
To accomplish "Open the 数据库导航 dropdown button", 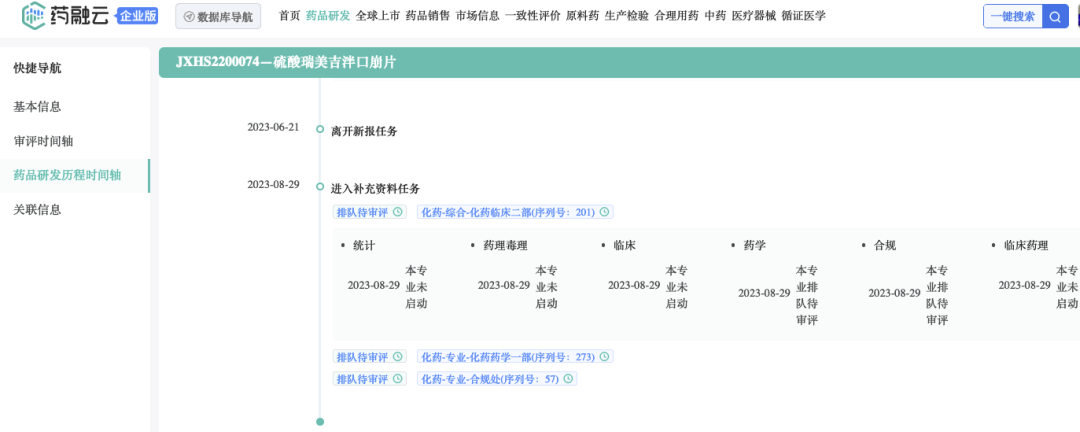I will (x=217, y=16).
